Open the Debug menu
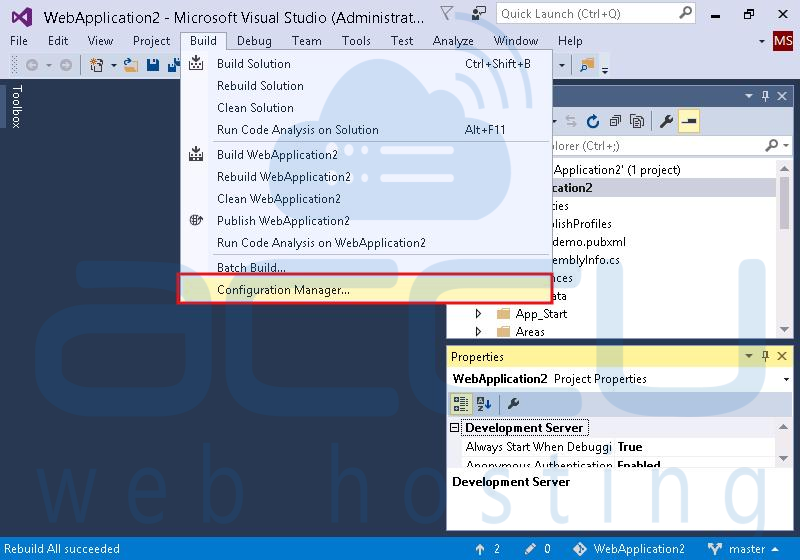The height and width of the screenshot is (560, 800). tap(254, 41)
